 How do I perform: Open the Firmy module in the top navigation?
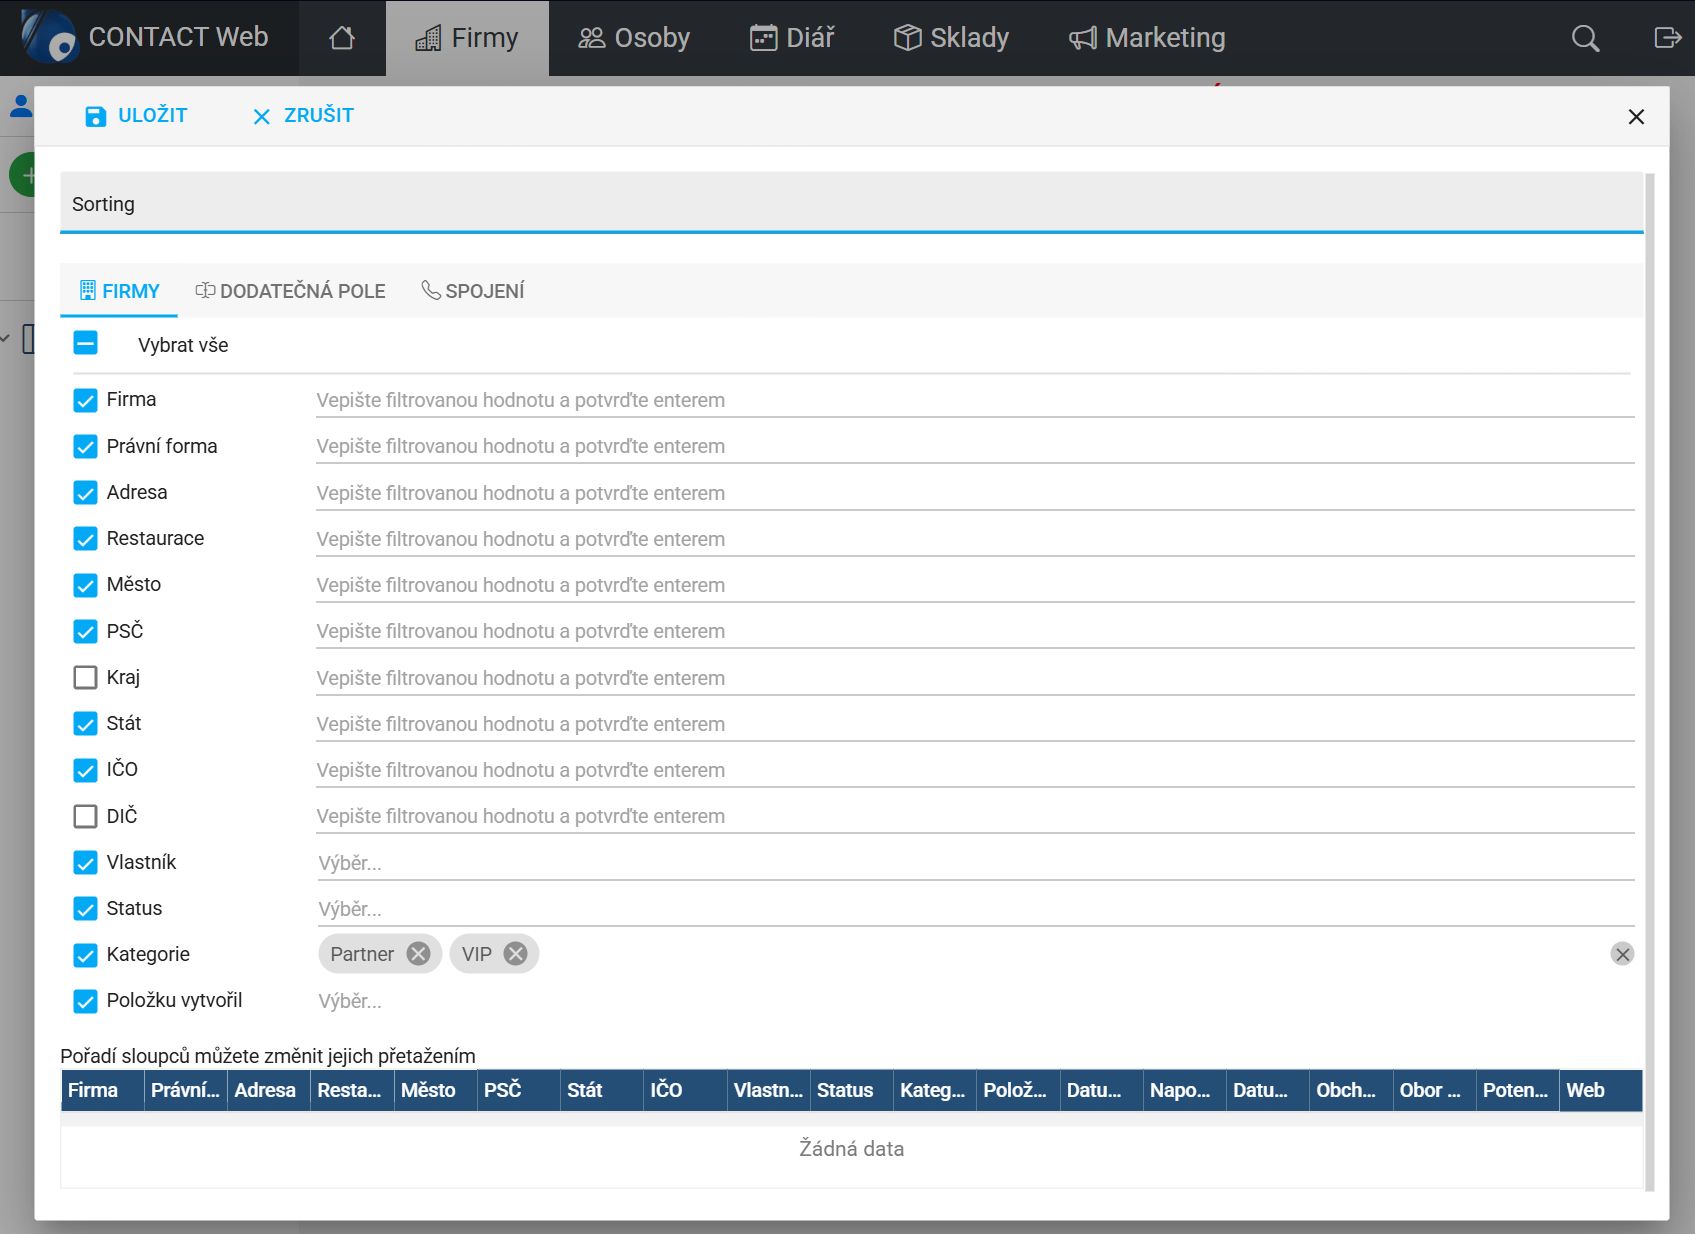[467, 38]
